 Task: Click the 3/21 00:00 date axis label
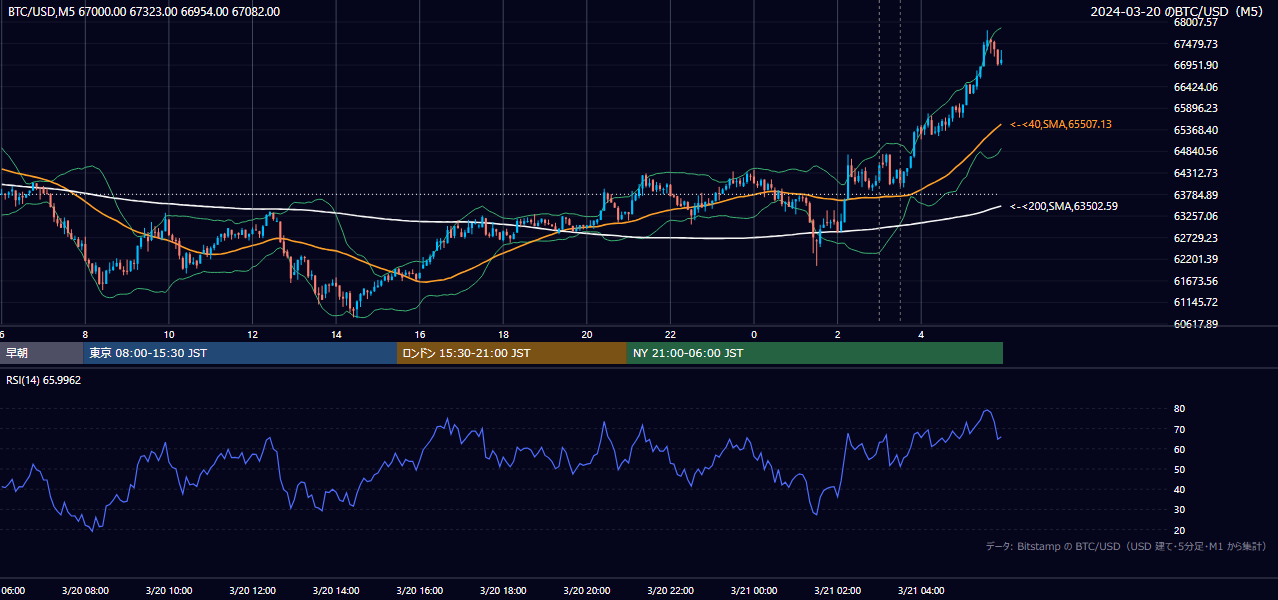(x=754, y=591)
